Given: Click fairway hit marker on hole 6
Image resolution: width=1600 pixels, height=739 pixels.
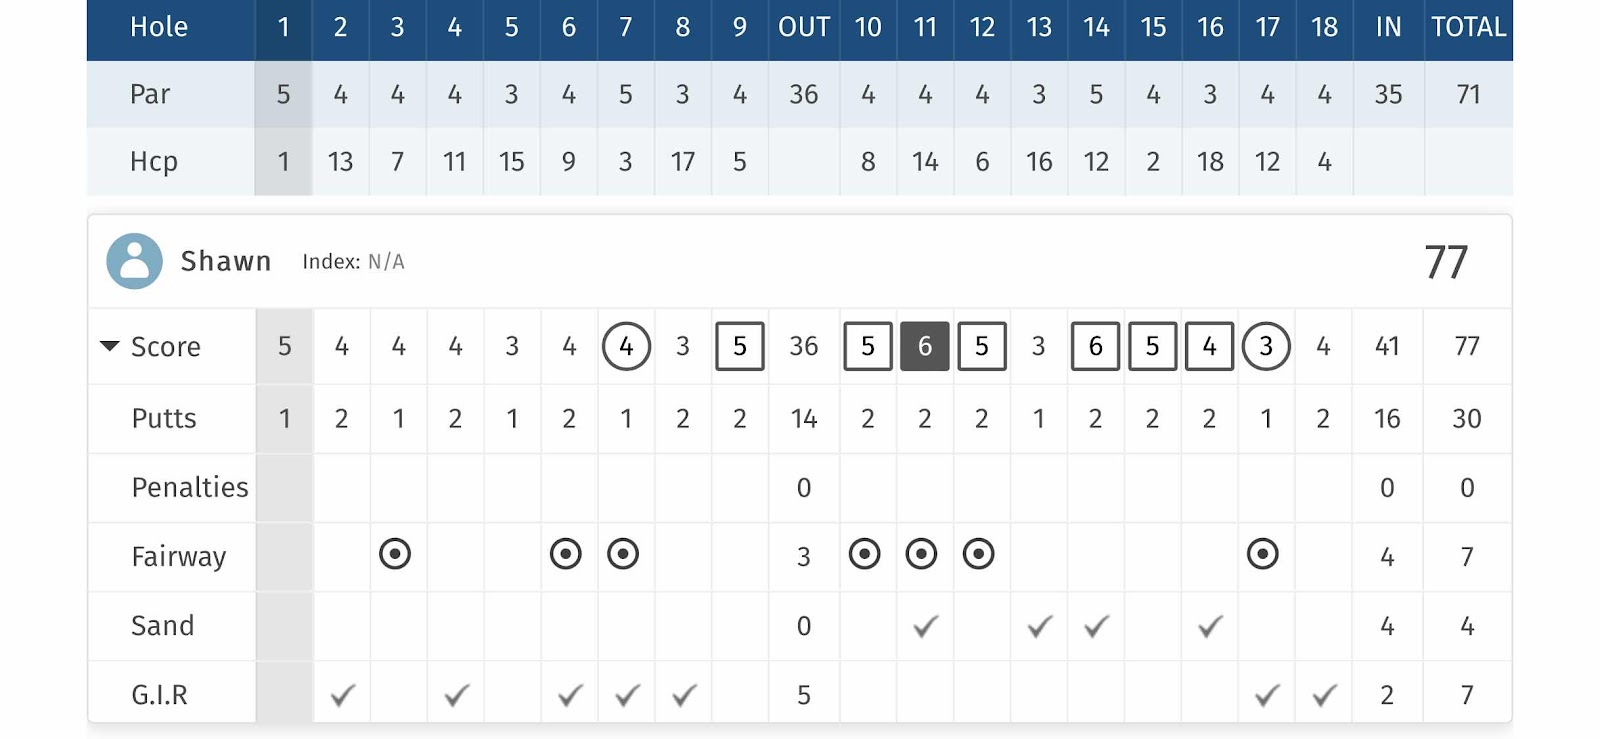Looking at the screenshot, I should [x=566, y=554].
